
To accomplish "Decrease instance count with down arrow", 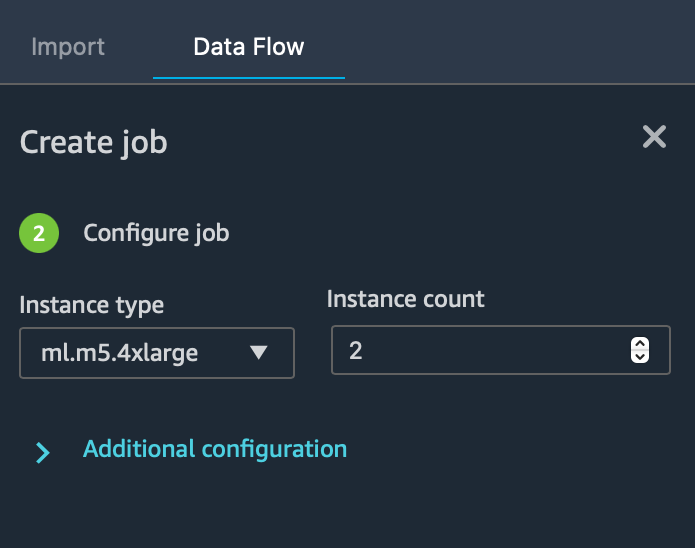I will tap(640, 357).
